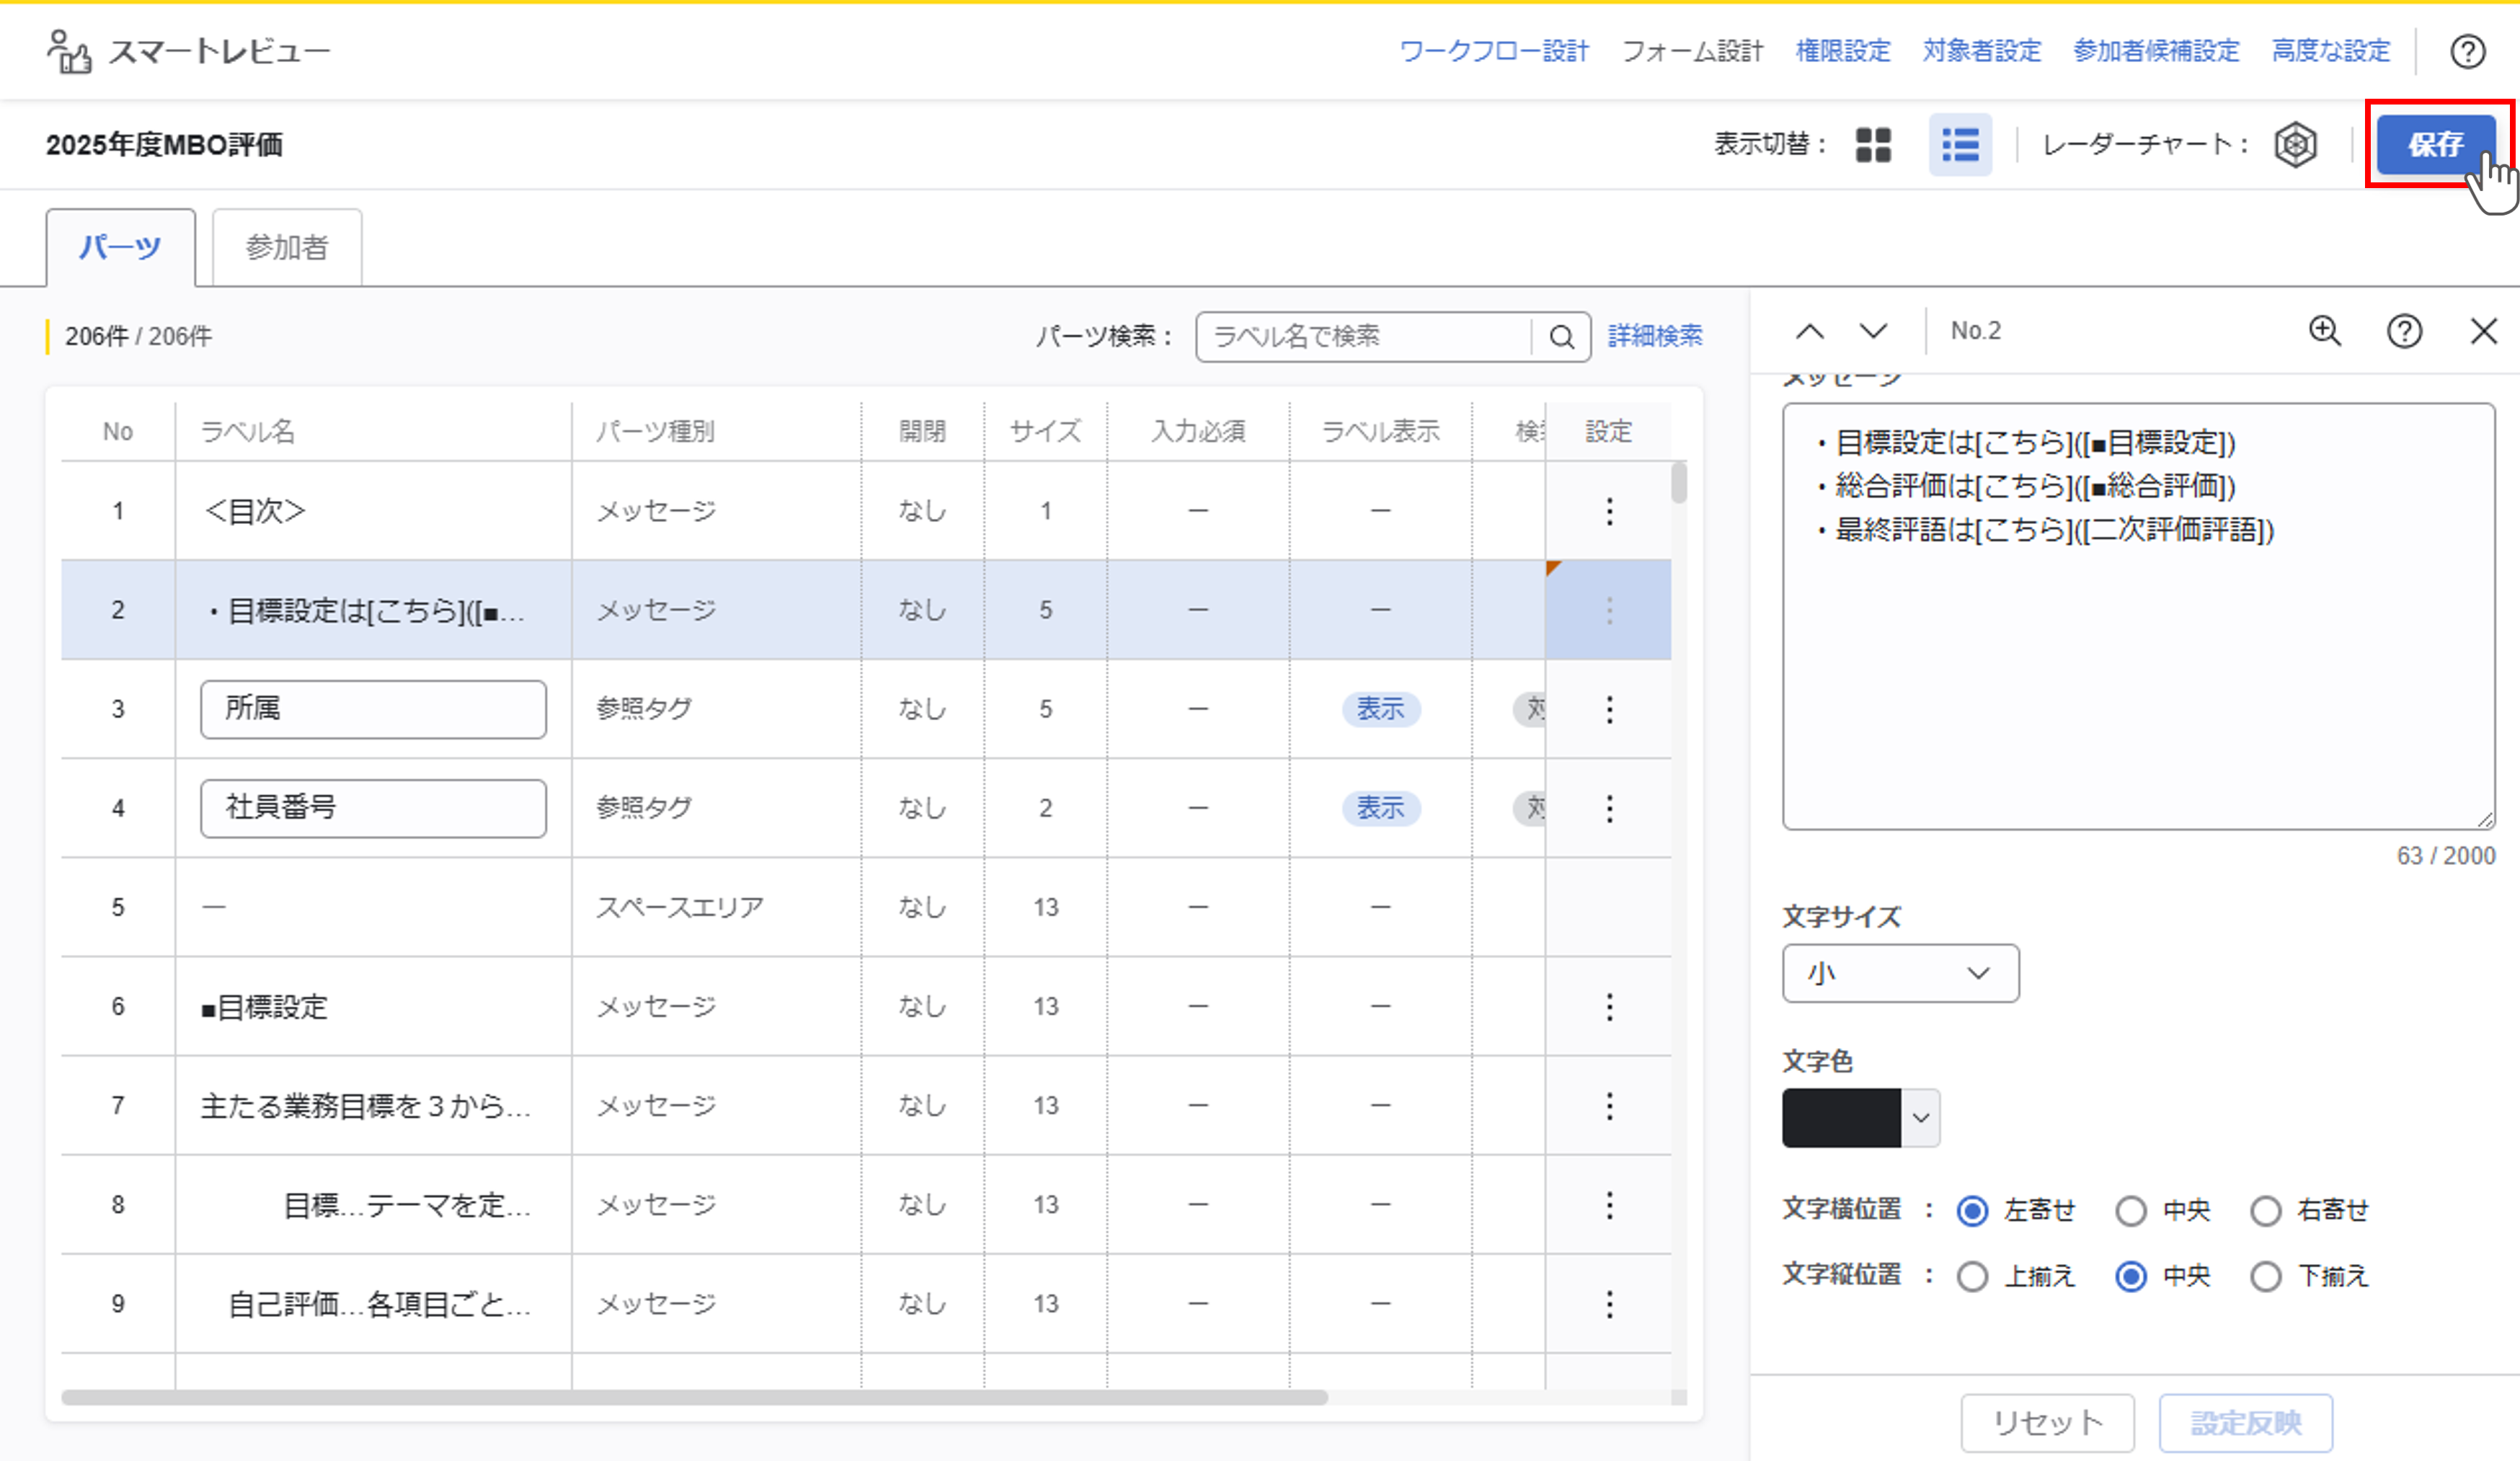Close the No.2 detail panel
The height and width of the screenshot is (1461, 2520).
tap(2484, 331)
